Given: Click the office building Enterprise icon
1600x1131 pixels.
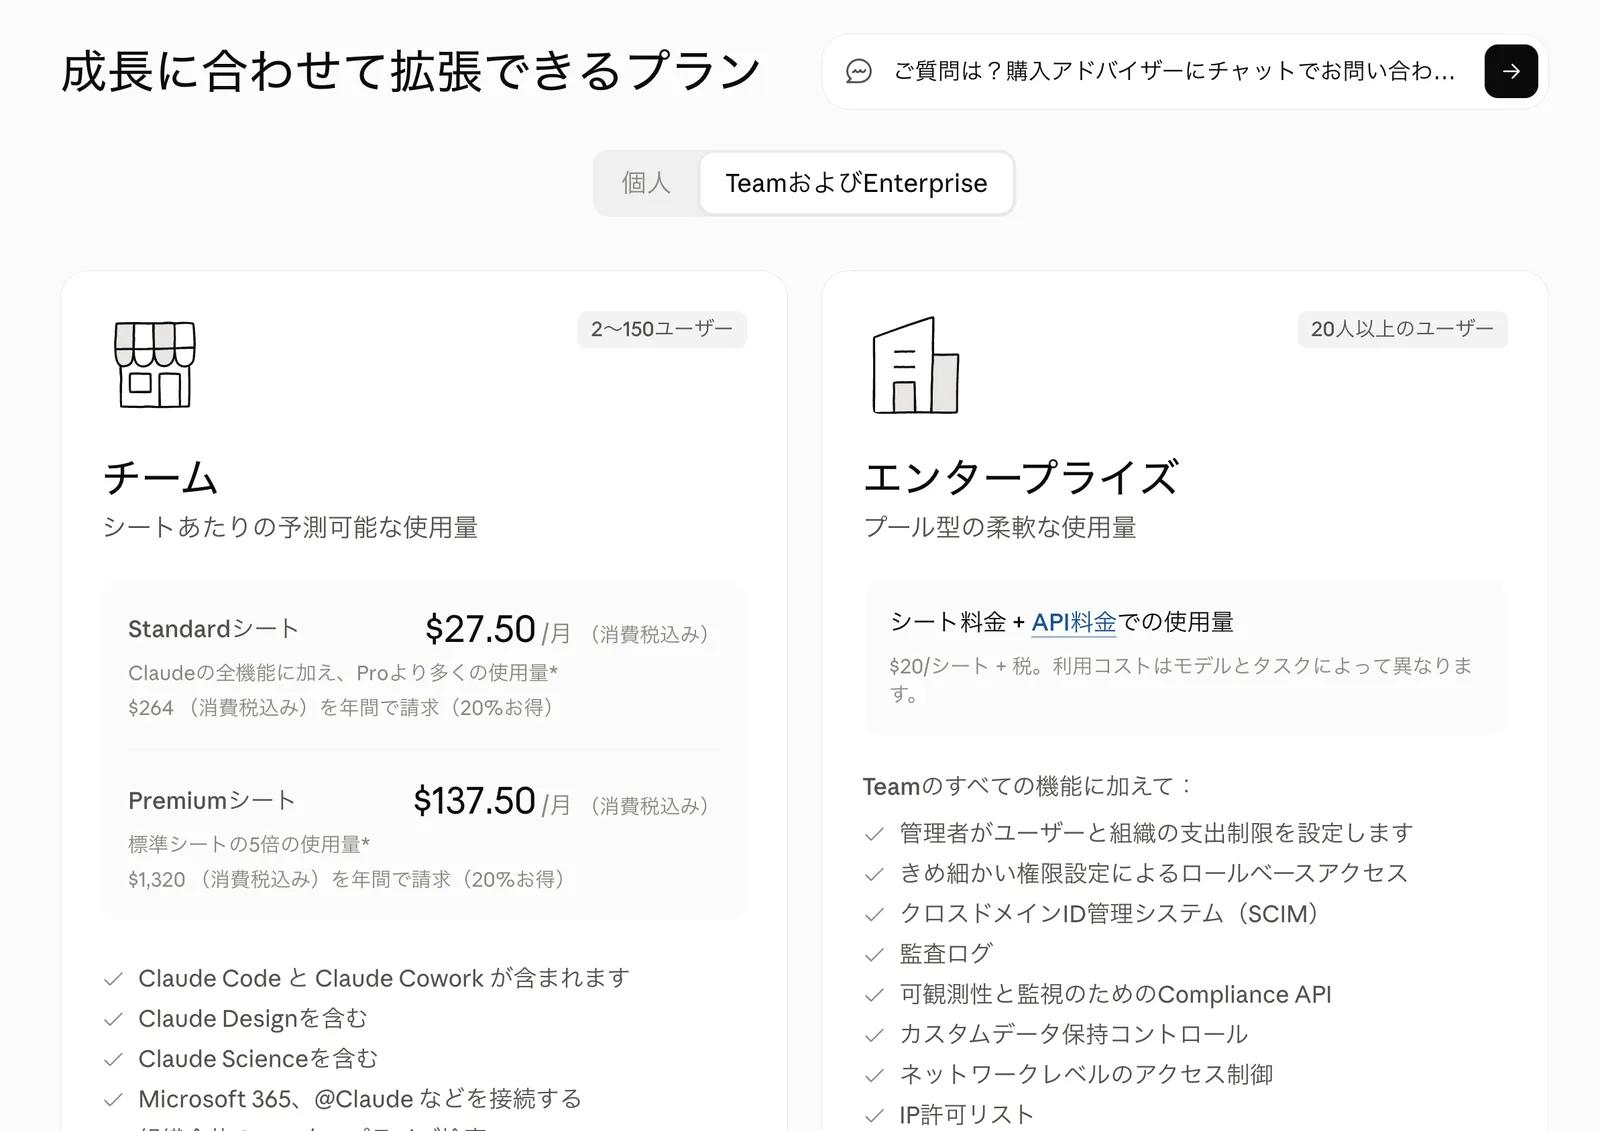Looking at the screenshot, I should tap(916, 365).
